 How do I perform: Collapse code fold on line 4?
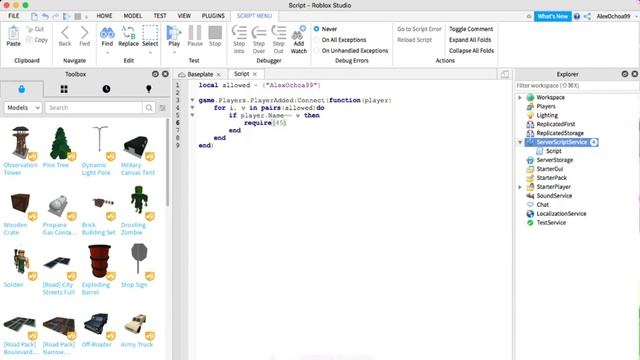(x=192, y=108)
